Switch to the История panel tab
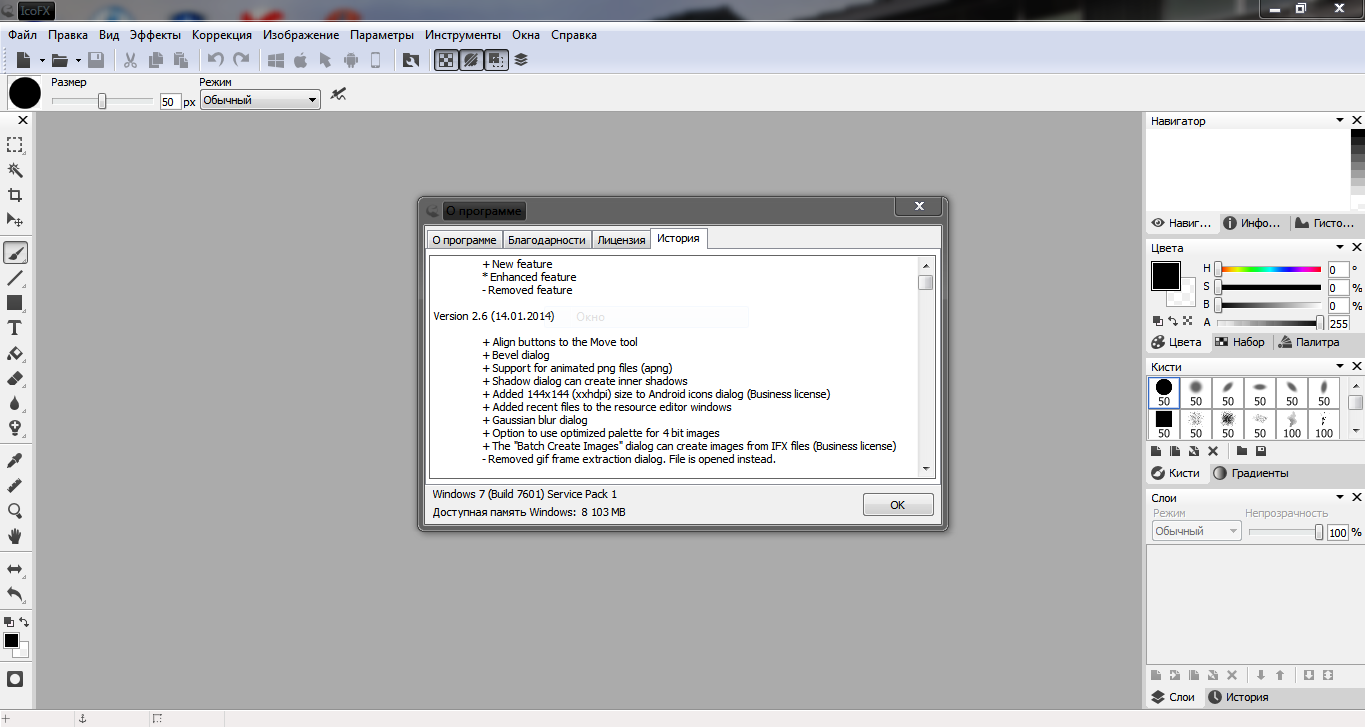This screenshot has width=1365, height=728. [1238, 697]
